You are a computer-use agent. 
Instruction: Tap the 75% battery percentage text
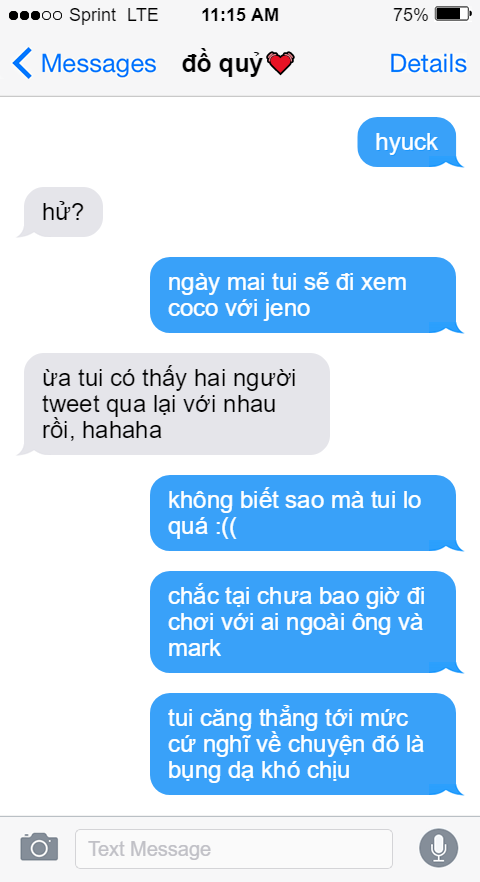[x=411, y=15]
